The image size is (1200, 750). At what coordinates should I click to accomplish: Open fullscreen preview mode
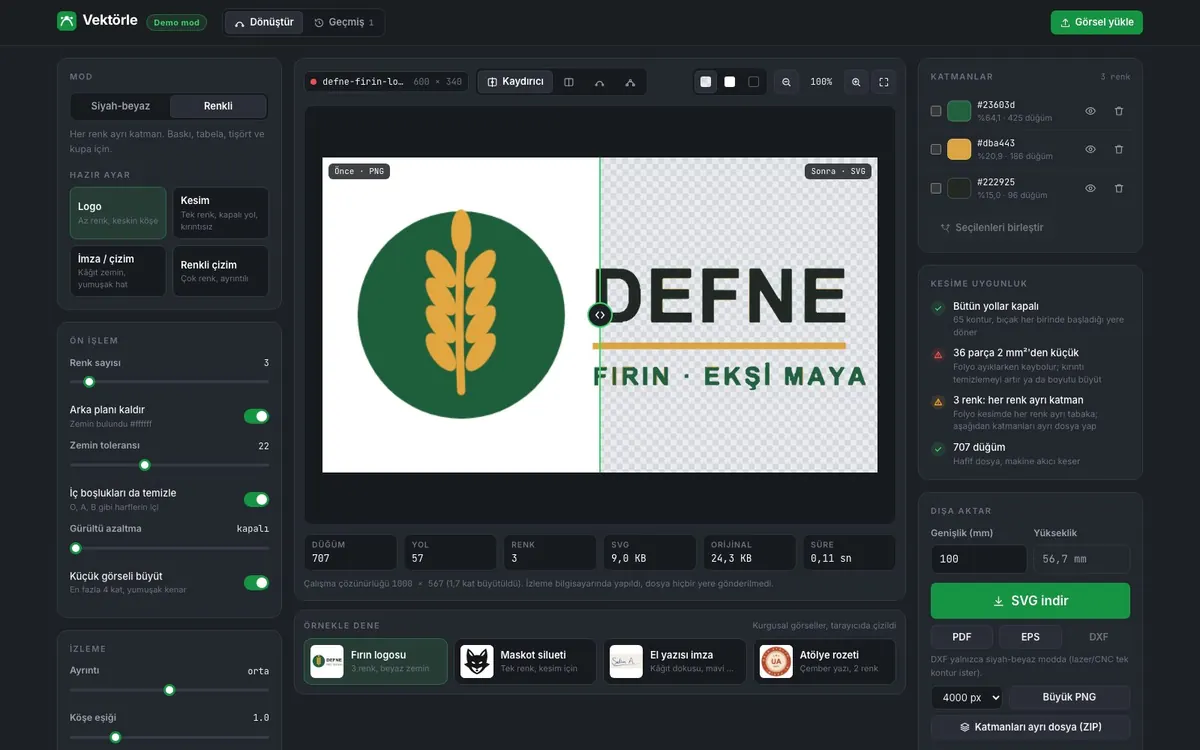(884, 82)
